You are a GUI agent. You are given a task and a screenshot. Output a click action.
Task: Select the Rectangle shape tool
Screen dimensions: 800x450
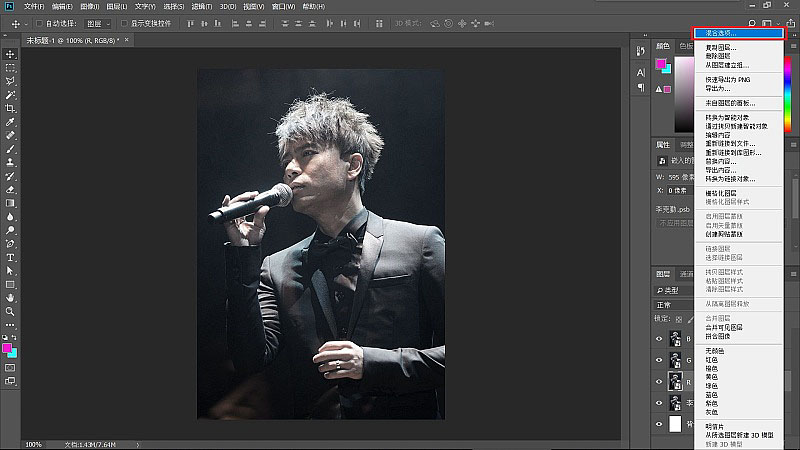[10, 284]
